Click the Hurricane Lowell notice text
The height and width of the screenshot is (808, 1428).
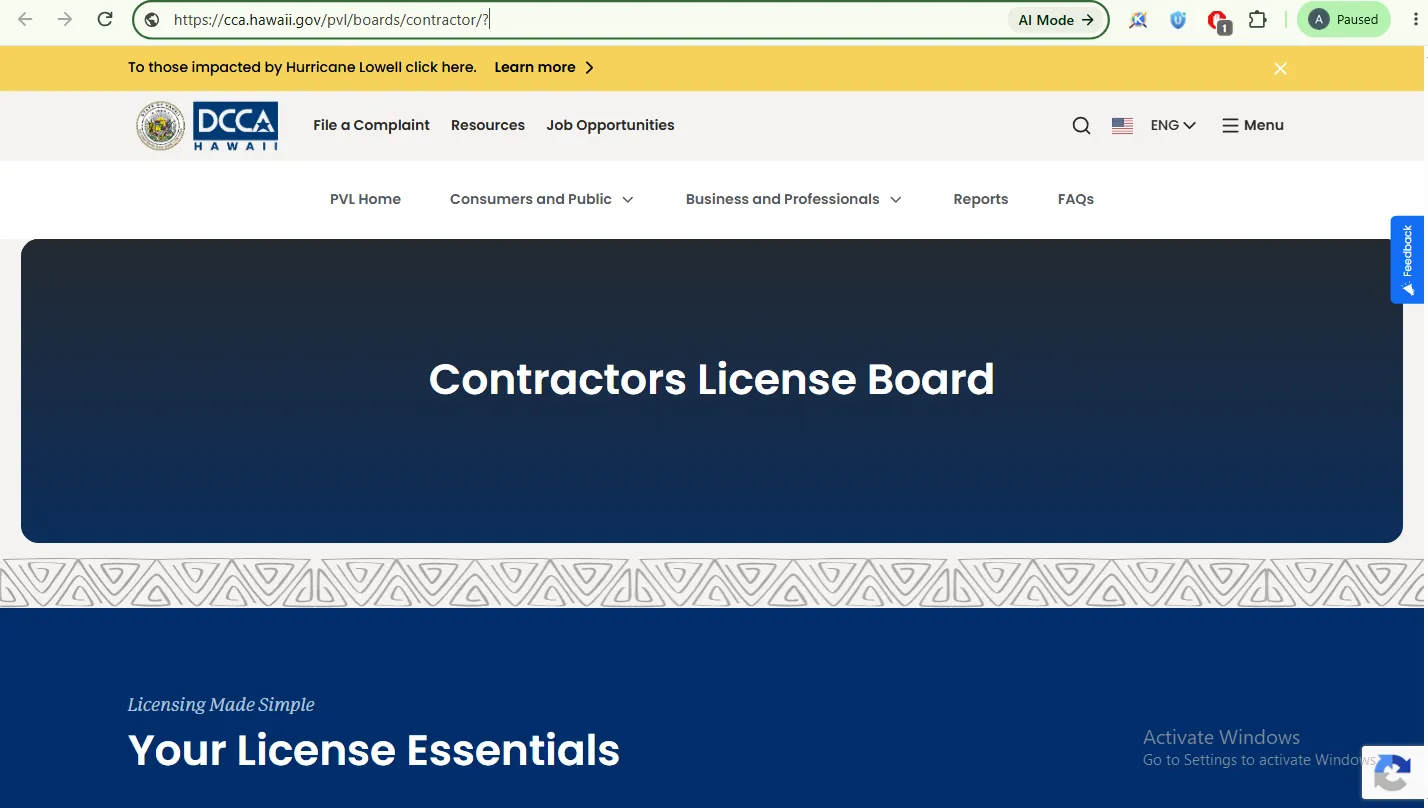[x=302, y=67]
